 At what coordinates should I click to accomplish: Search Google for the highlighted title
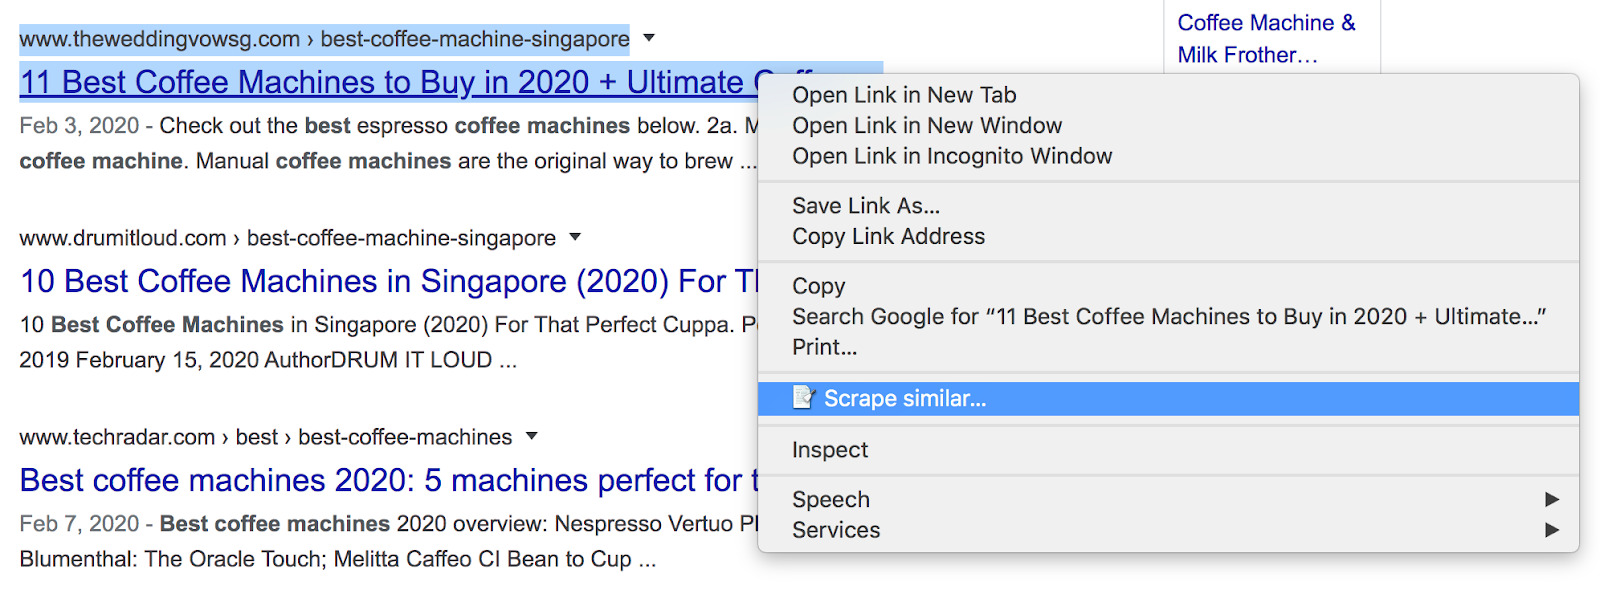pos(1168,316)
